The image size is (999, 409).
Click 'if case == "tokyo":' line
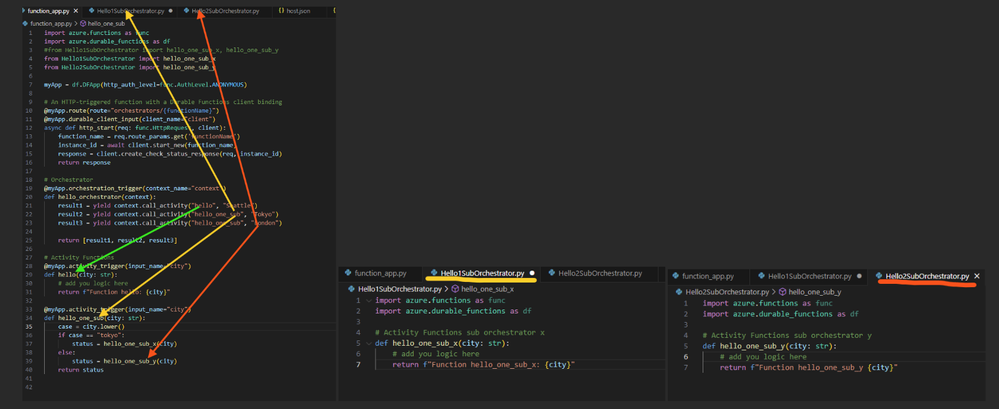[90, 334]
